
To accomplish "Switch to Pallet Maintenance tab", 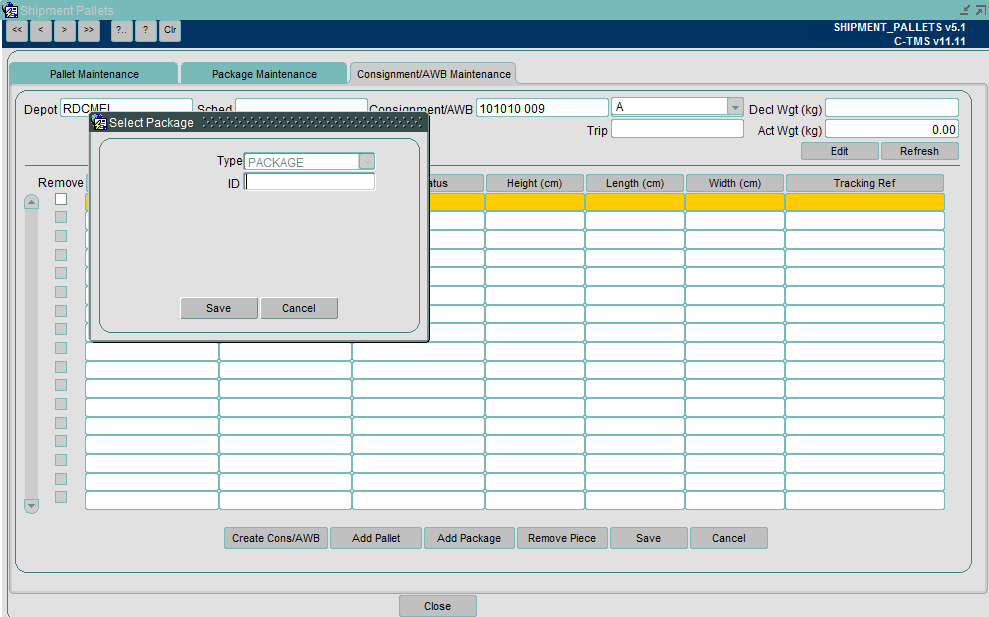I will [94, 74].
